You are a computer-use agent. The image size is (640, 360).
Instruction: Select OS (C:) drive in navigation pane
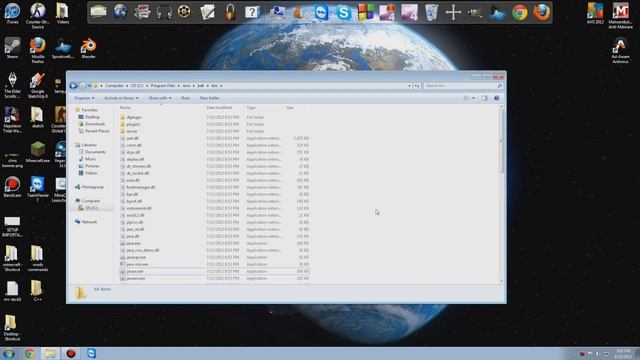point(91,208)
